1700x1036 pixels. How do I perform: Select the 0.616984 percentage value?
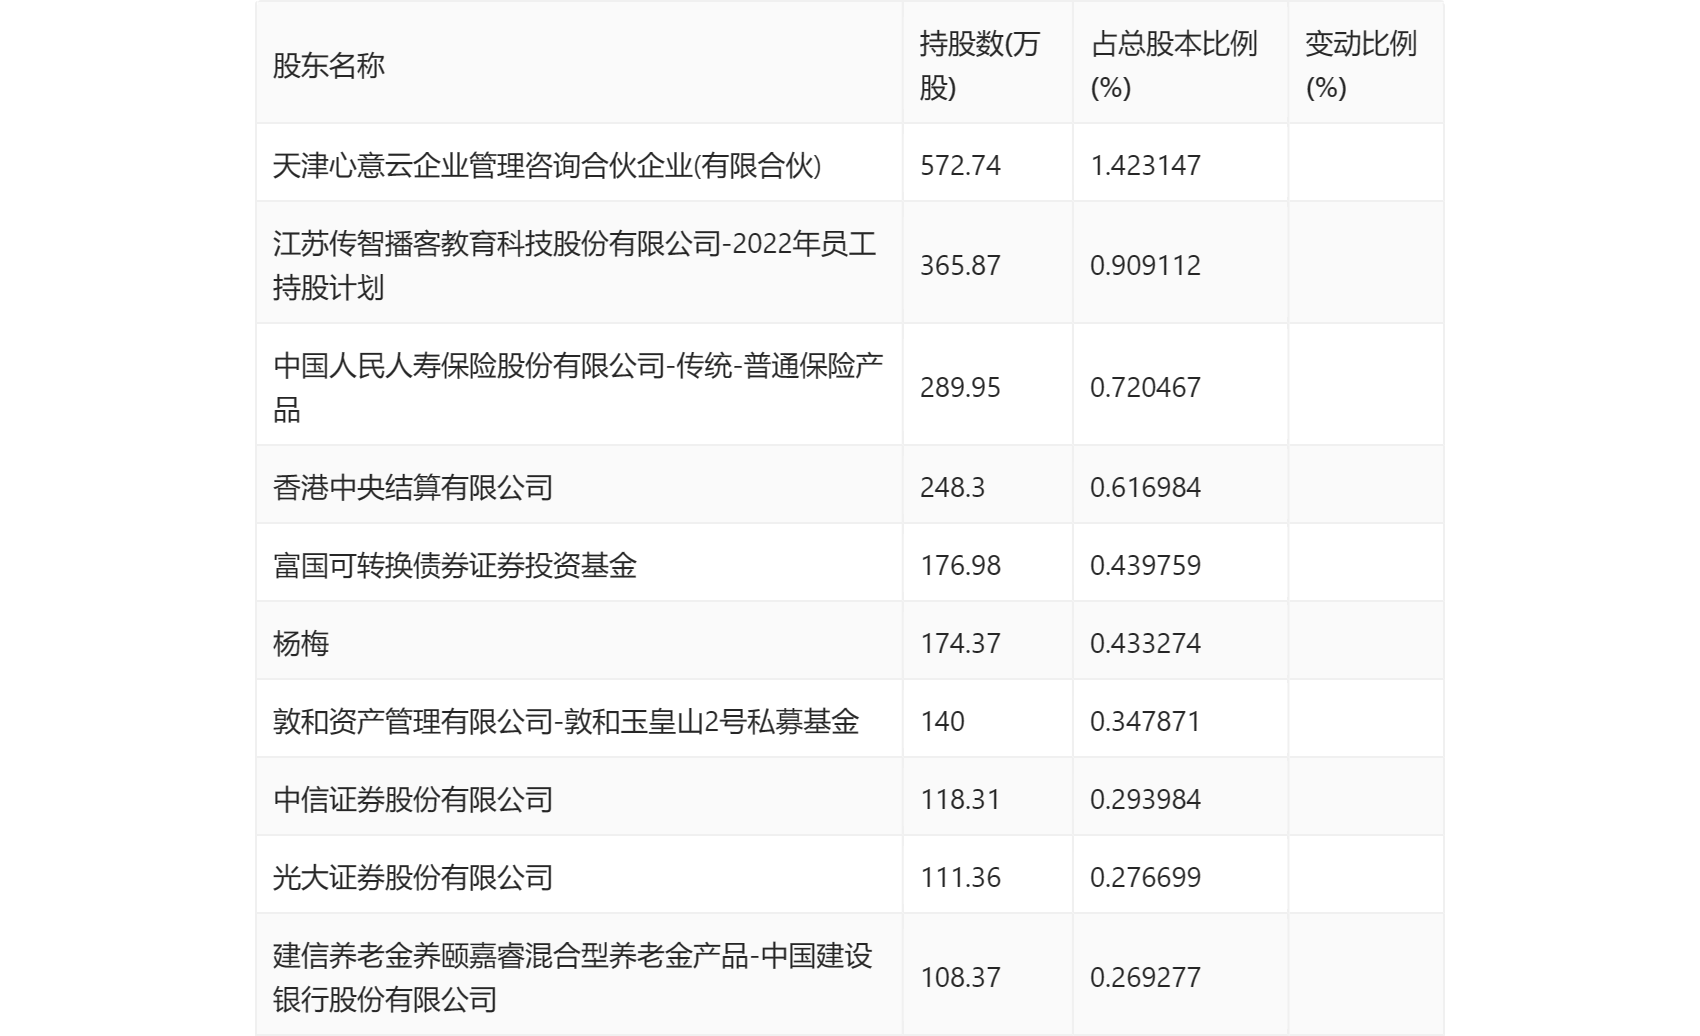click(x=1145, y=487)
